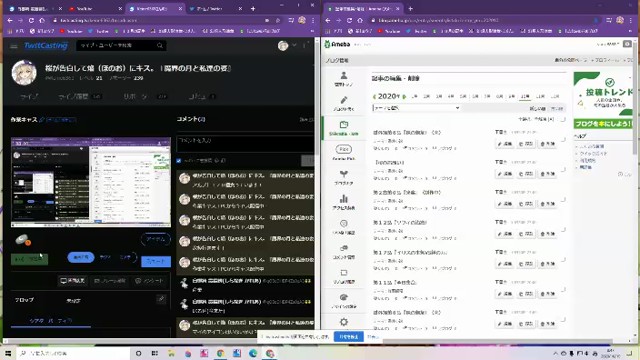
Task: Tick the checkbox for article 第１１話
Action: [563, 289]
